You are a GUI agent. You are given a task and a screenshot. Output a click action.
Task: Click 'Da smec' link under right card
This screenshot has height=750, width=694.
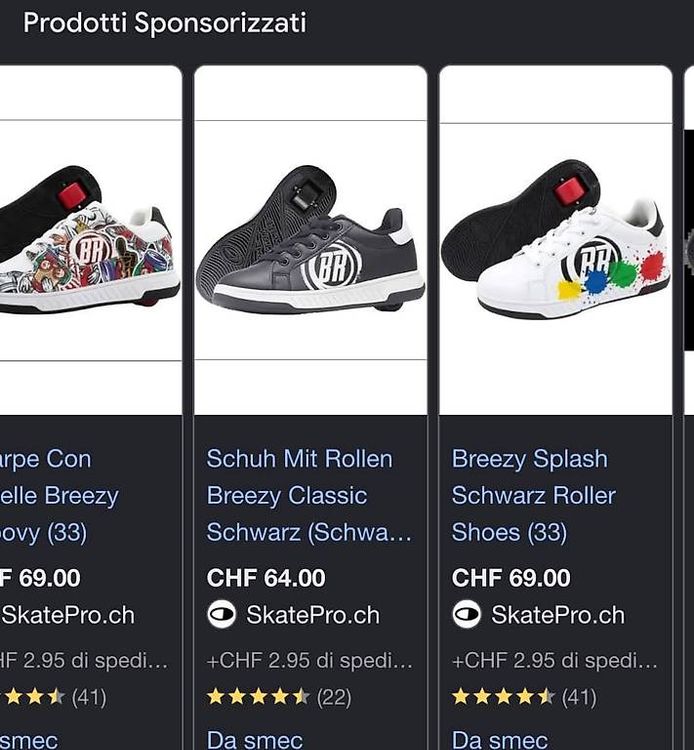(500, 740)
